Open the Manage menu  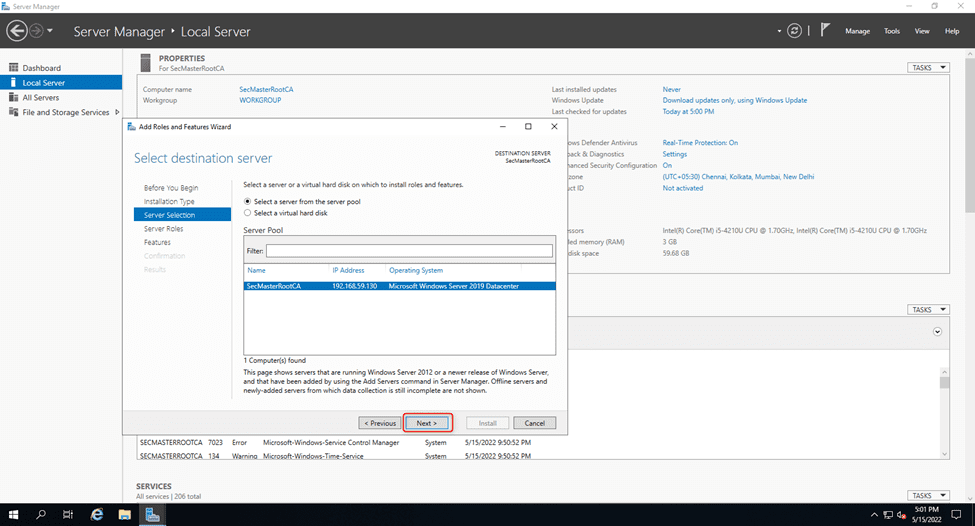point(857,31)
